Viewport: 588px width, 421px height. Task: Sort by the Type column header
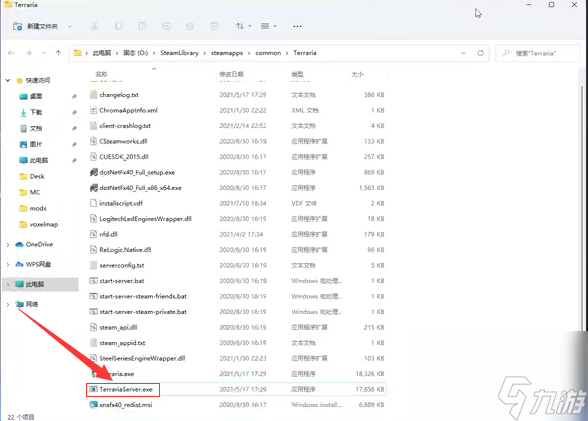297,74
